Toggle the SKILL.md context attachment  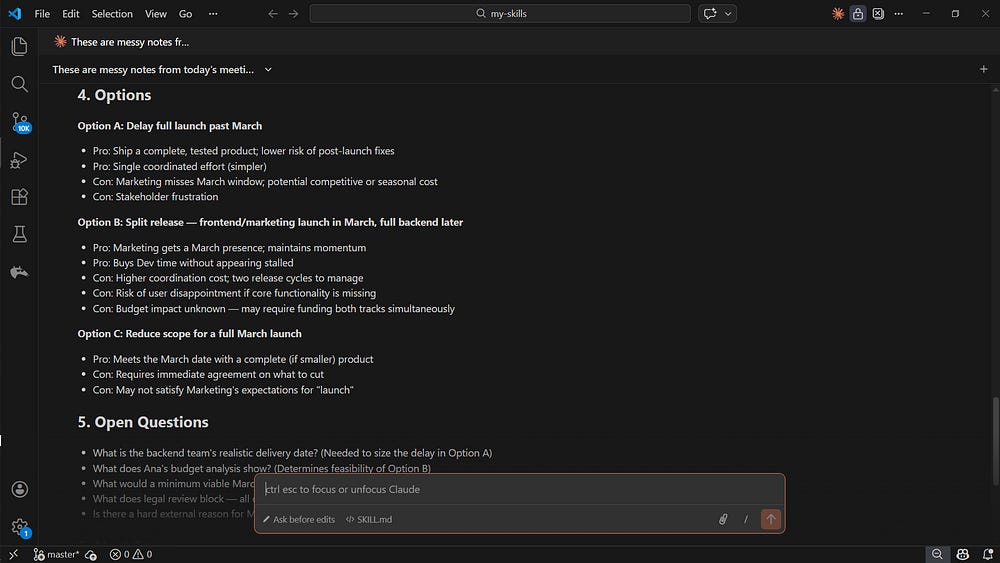(369, 519)
